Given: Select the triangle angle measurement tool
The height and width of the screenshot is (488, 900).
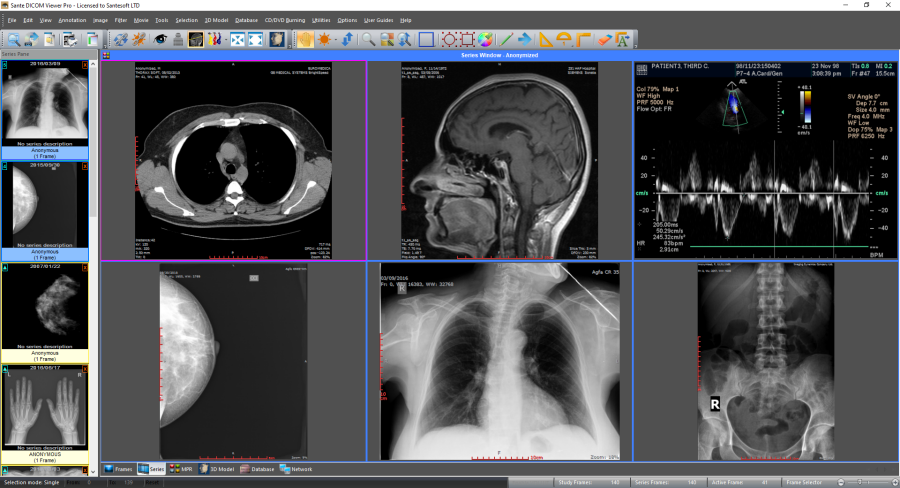Looking at the screenshot, I should [x=546, y=40].
